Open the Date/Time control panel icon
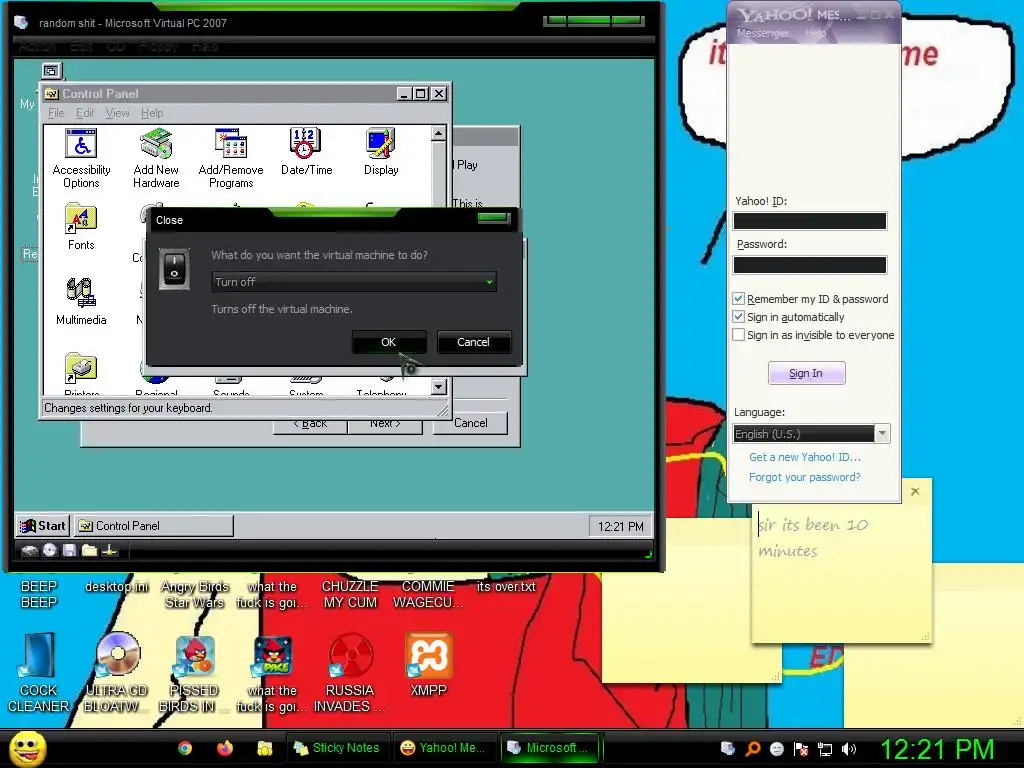1024x768 pixels. (306, 152)
